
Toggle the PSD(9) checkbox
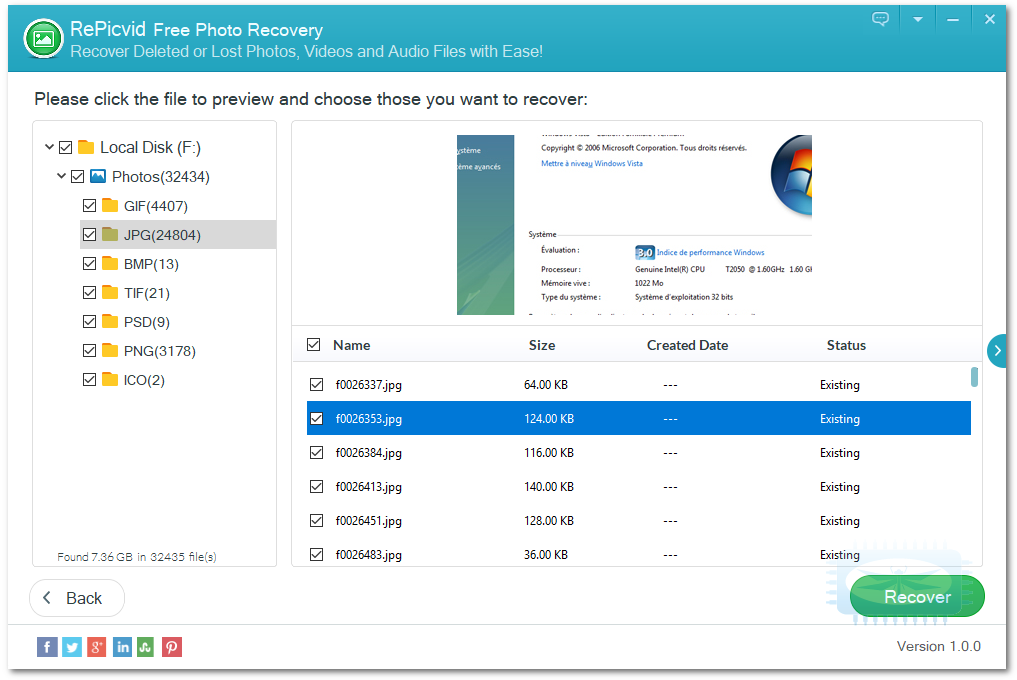point(90,322)
